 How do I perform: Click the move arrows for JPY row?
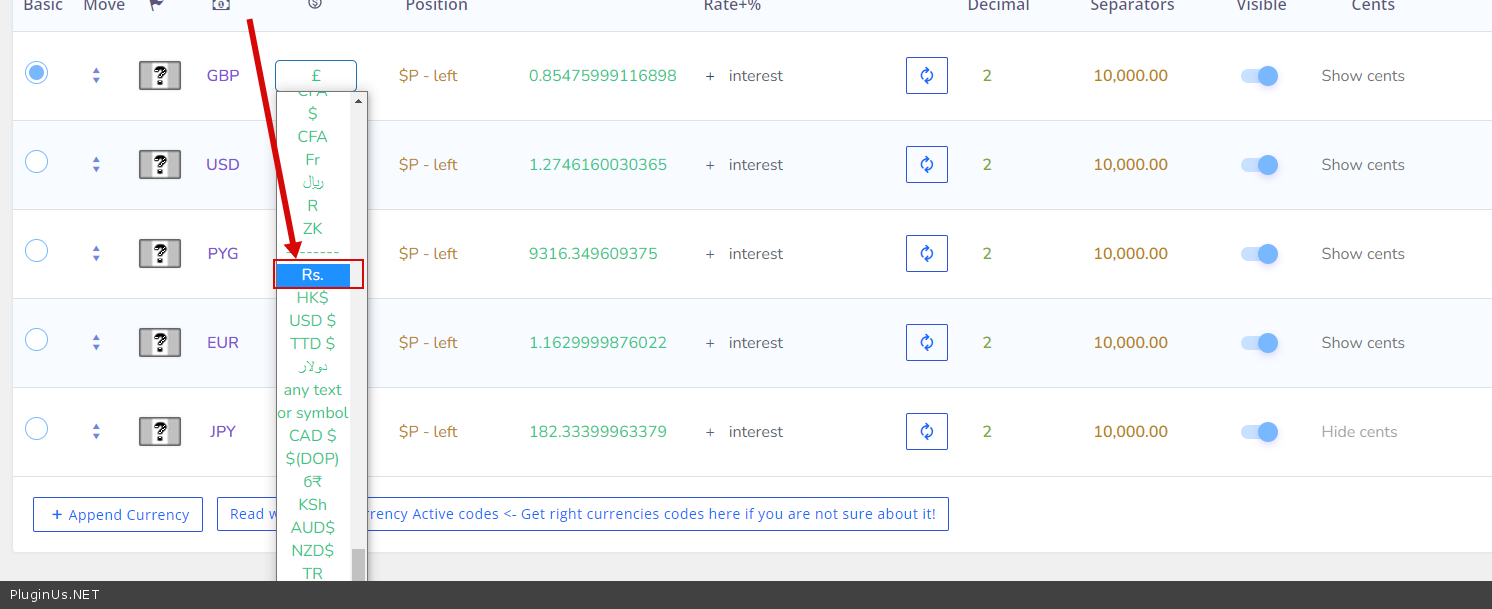[x=96, y=432]
